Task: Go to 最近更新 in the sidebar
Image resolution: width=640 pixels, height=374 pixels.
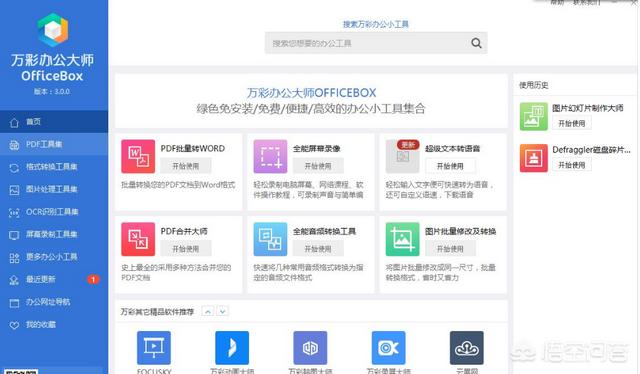Action: 54,279
